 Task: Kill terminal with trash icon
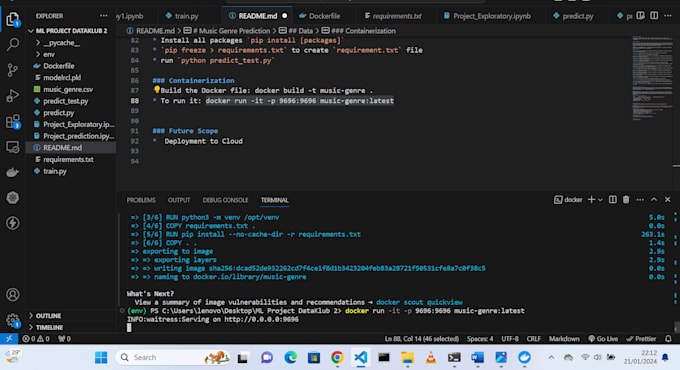(626, 200)
